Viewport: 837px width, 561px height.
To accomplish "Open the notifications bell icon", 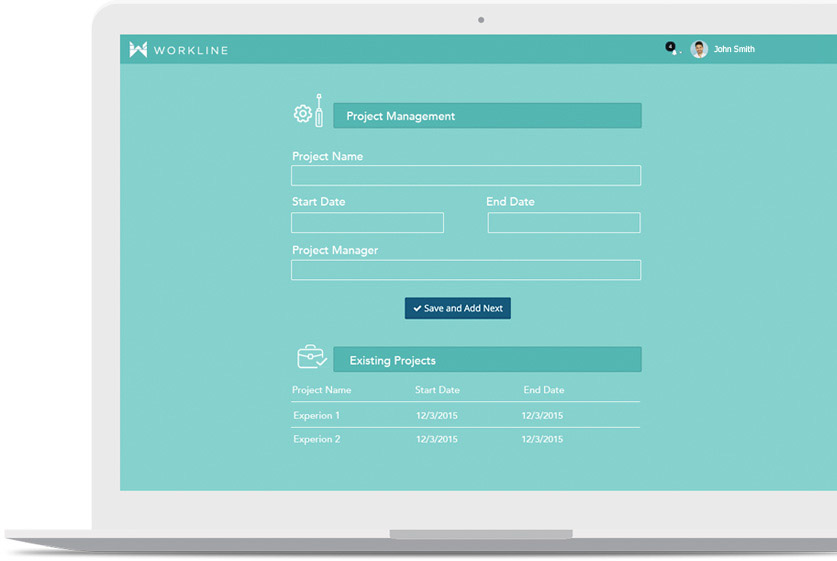I will (x=672, y=48).
